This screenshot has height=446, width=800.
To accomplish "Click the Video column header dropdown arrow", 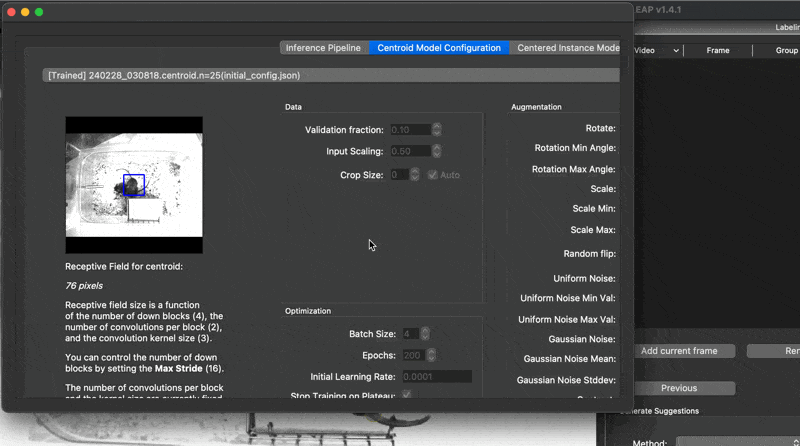I will (676, 50).
